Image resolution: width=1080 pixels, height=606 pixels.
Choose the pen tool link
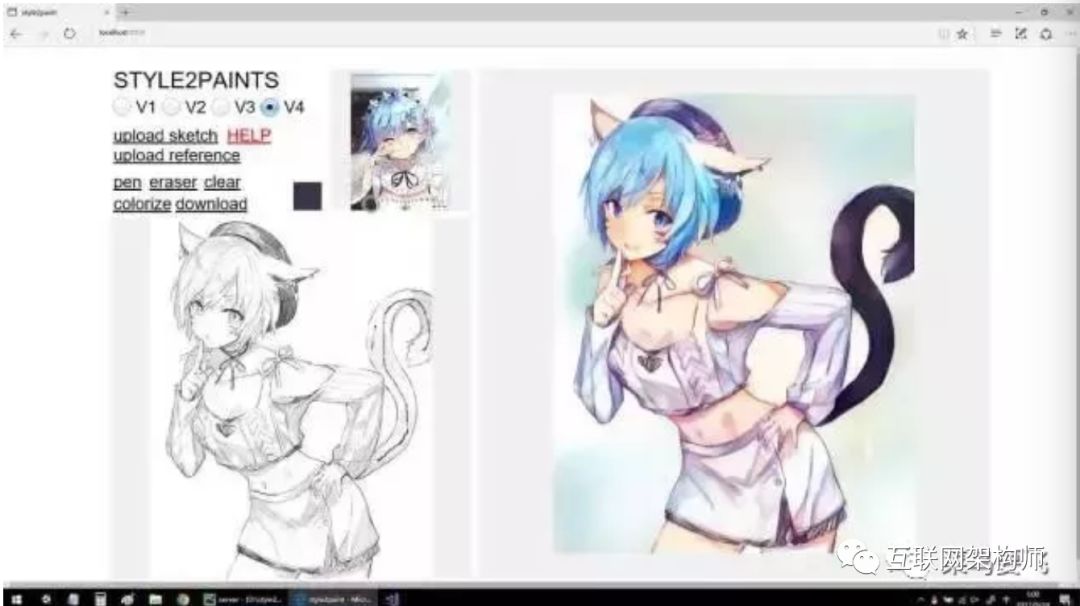pyautogui.click(x=127, y=182)
